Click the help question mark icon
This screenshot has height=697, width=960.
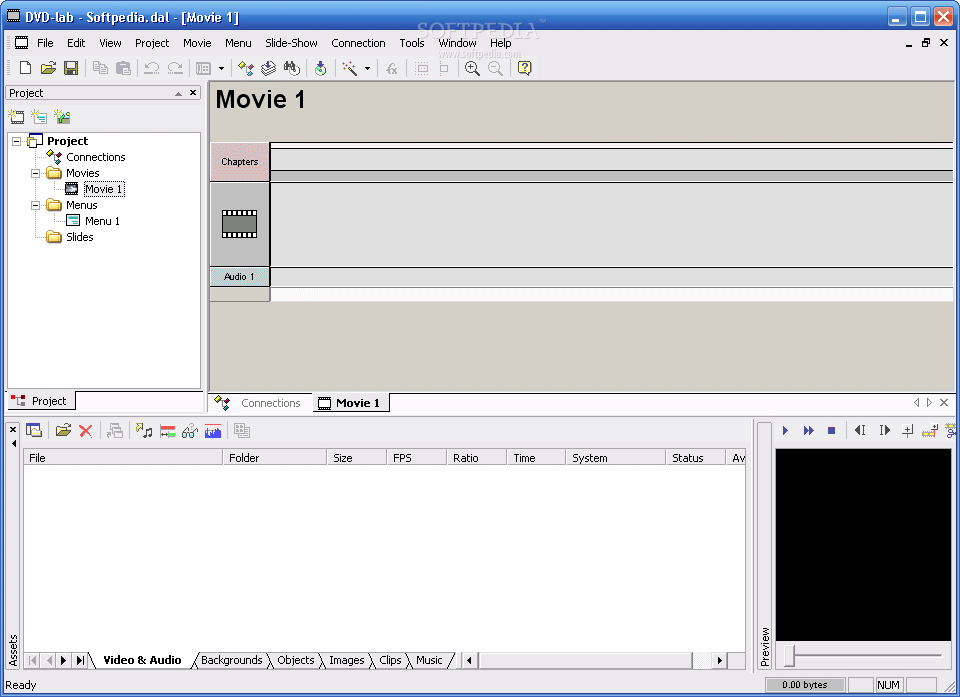(525, 68)
